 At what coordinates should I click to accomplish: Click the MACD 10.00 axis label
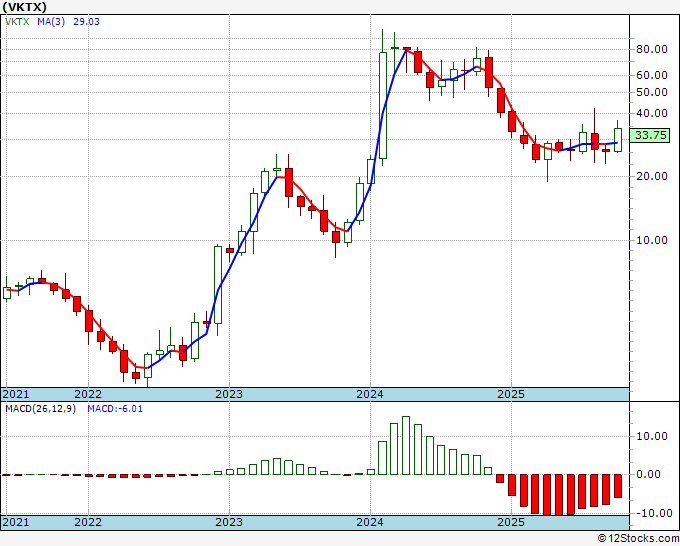tap(651, 436)
